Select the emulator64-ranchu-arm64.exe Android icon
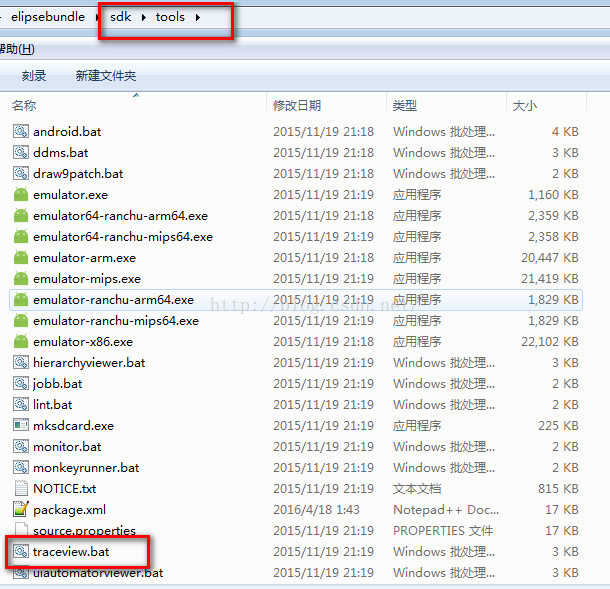This screenshot has width=610, height=589. coord(21,216)
